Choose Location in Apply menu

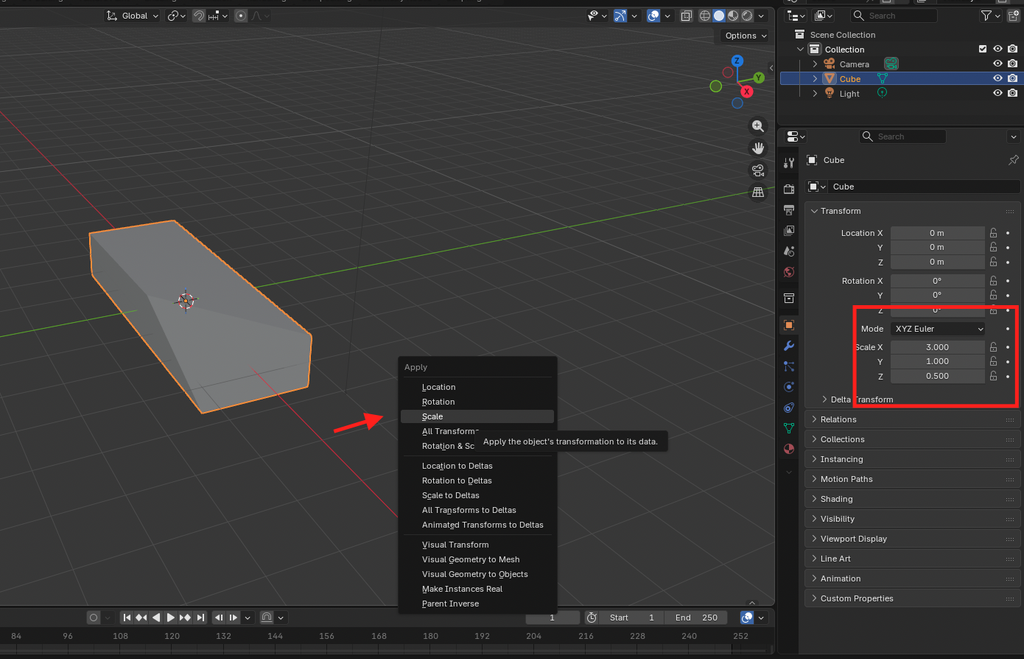tap(477, 387)
